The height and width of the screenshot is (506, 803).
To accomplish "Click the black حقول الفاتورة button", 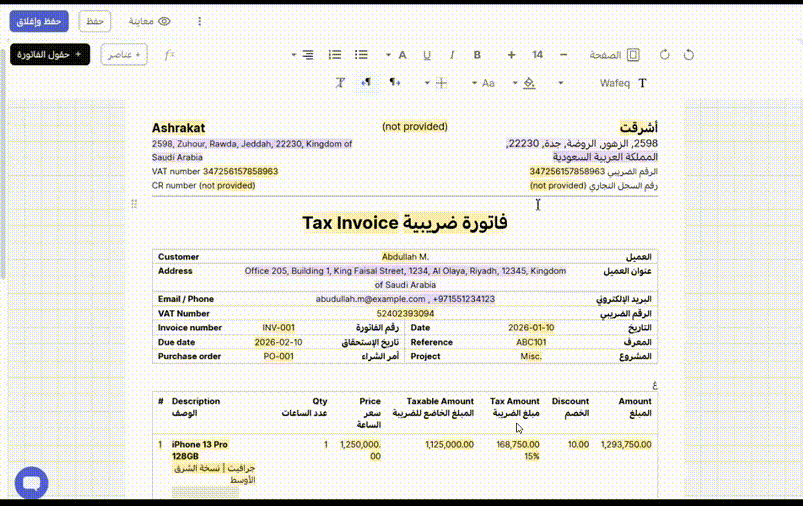I will tap(50, 54).
